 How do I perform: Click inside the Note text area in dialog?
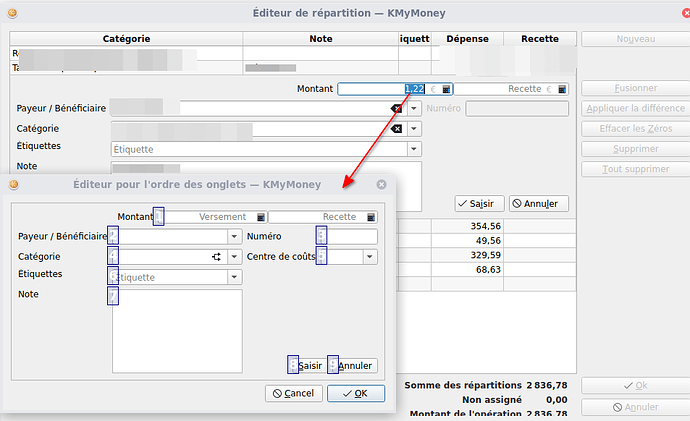pos(176,330)
